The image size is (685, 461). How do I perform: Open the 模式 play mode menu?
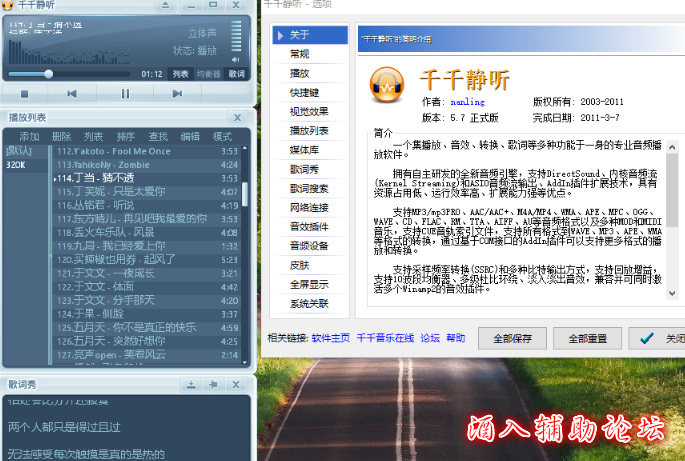point(222,136)
